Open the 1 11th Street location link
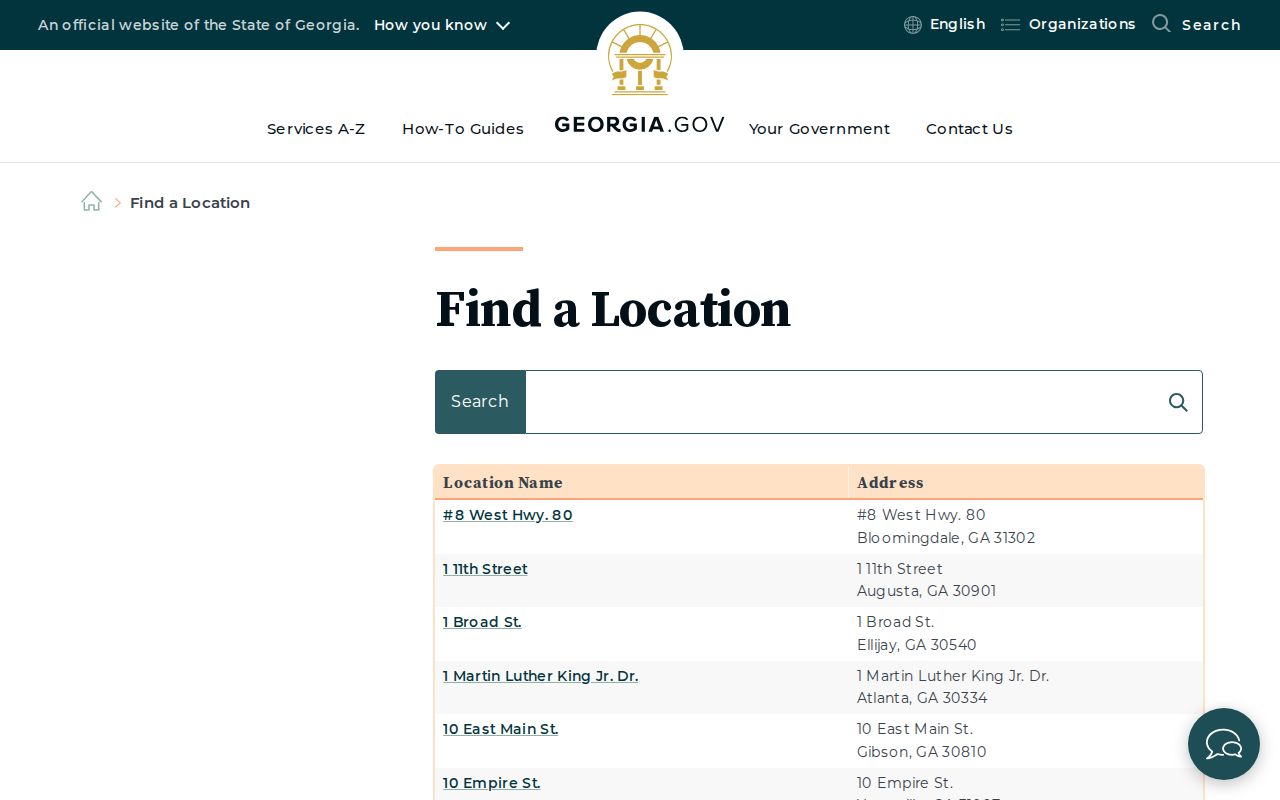 click(485, 569)
